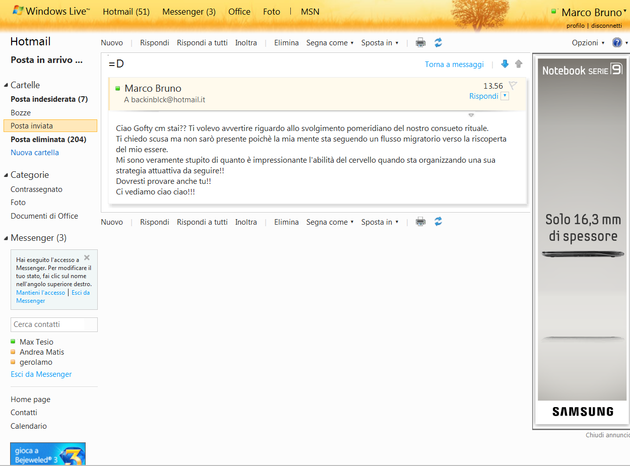Screen dimensions: 630x466
Task: Go to next message with blue down arrow
Action: click(505, 64)
